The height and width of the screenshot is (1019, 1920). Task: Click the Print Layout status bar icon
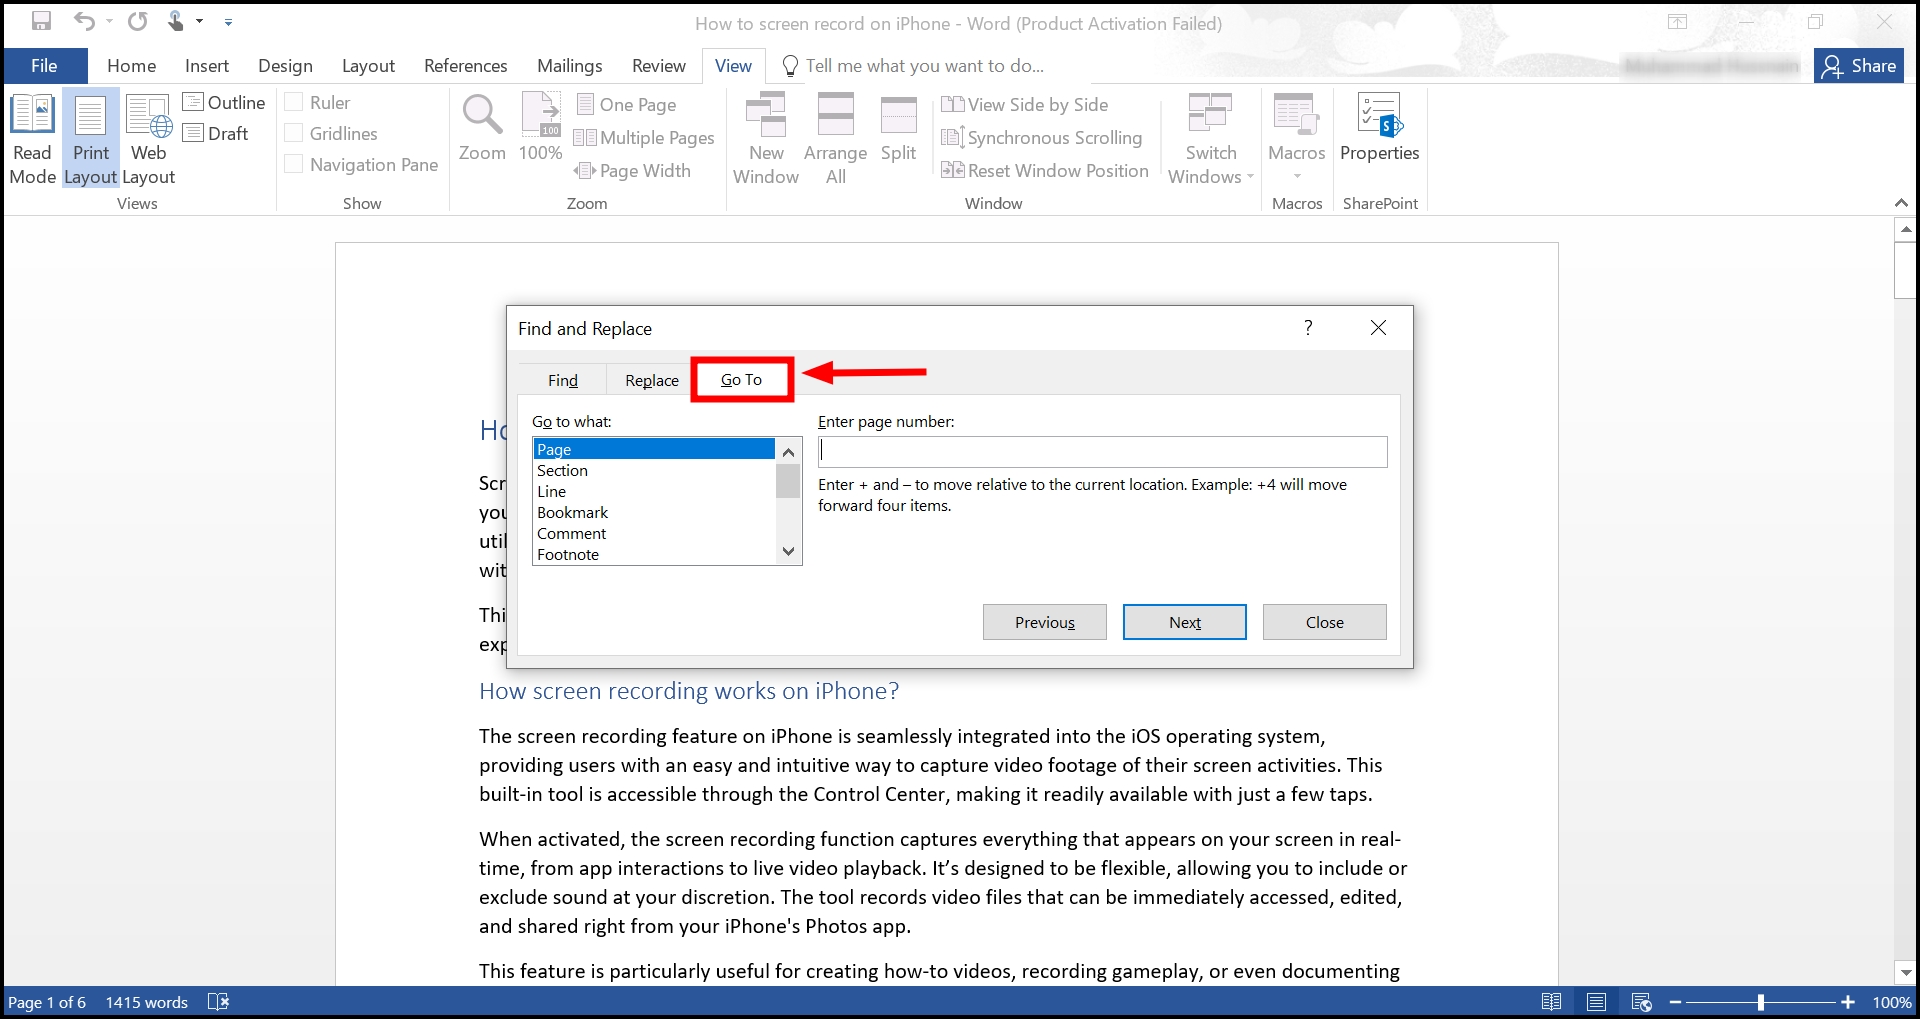pyautogui.click(x=1596, y=1002)
